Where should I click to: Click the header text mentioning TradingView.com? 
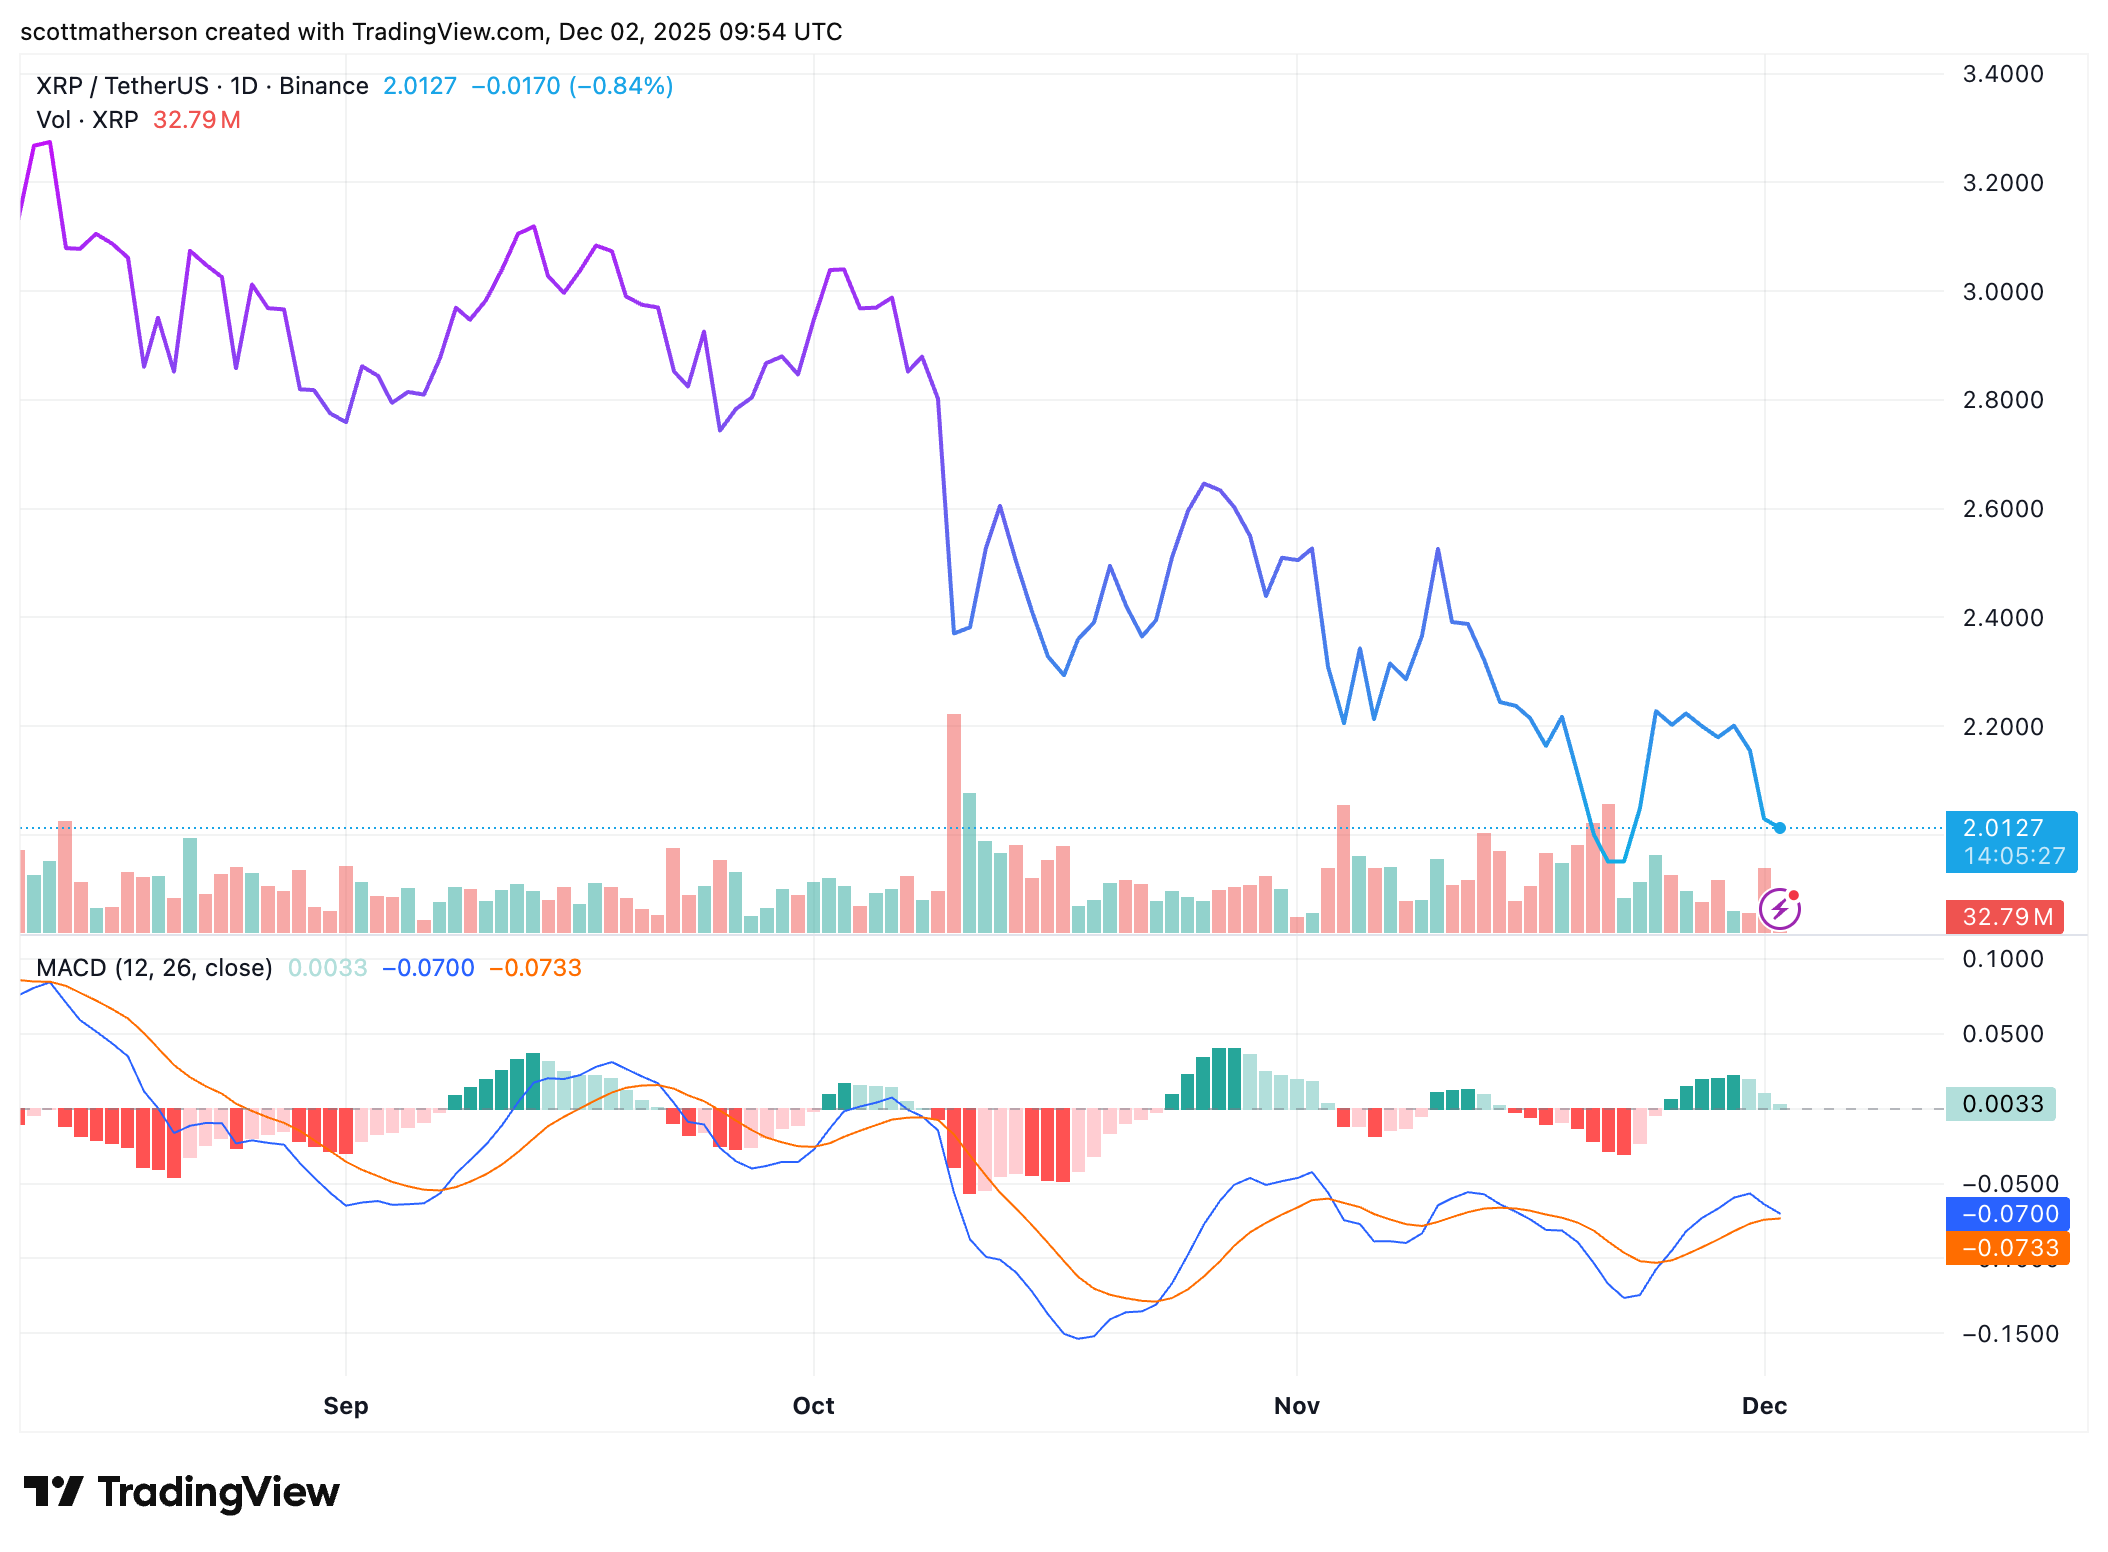tap(430, 32)
